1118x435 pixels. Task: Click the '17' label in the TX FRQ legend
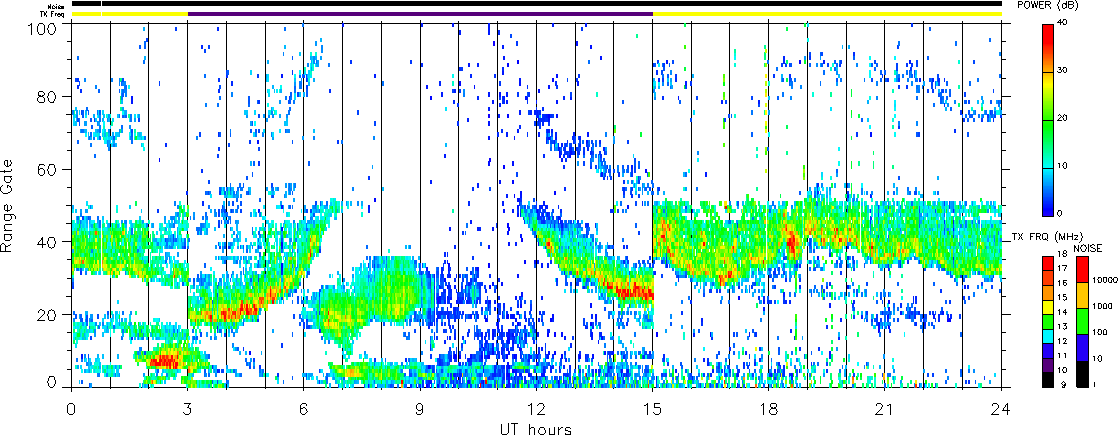(1062, 268)
